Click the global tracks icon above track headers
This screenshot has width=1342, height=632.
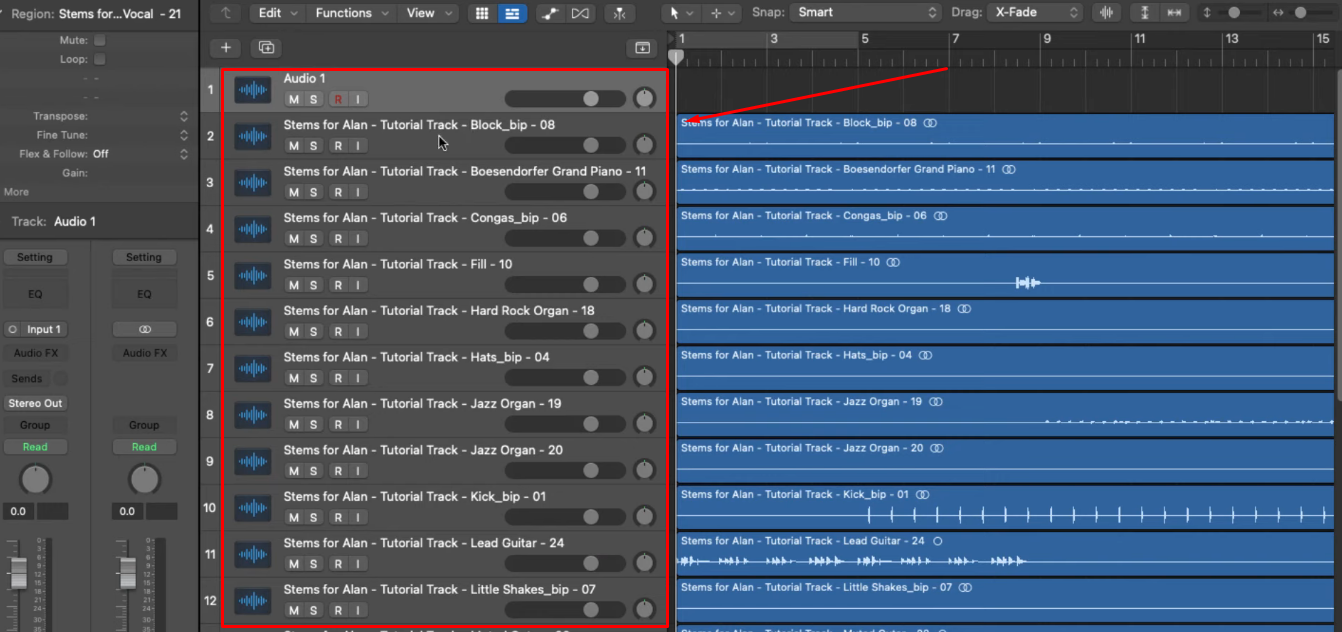coord(642,47)
